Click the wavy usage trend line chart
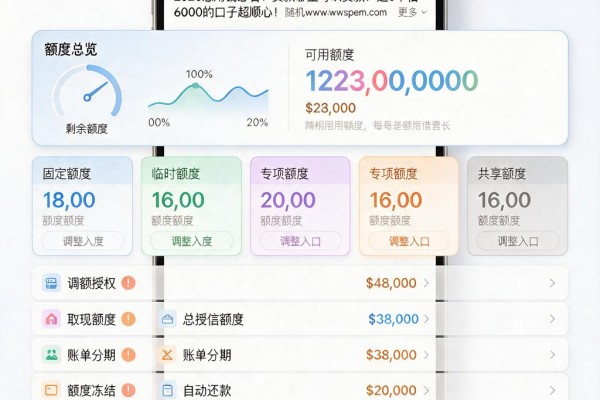The width and height of the screenshot is (600, 400). coord(209,98)
